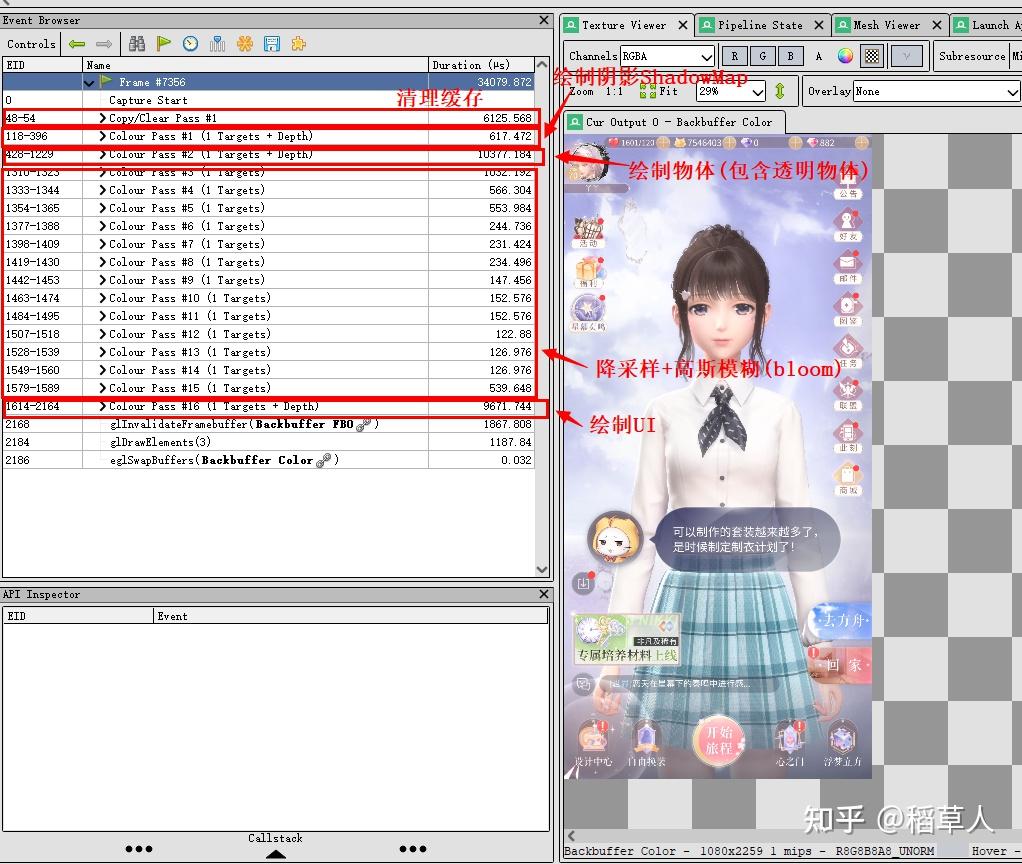Toggle the B blue channel button
This screenshot has width=1022, height=864.
[791, 56]
